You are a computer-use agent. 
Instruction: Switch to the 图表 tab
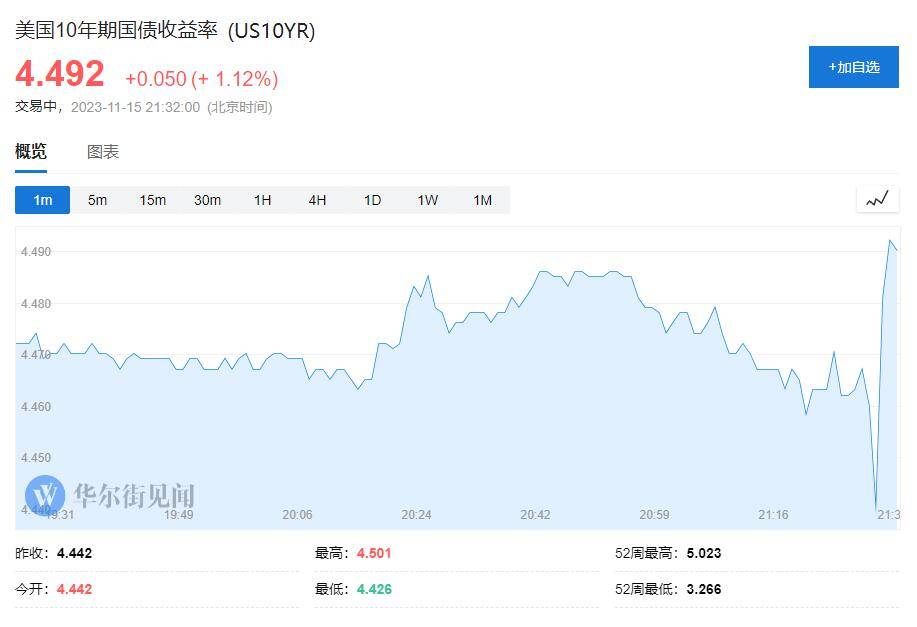[103, 151]
